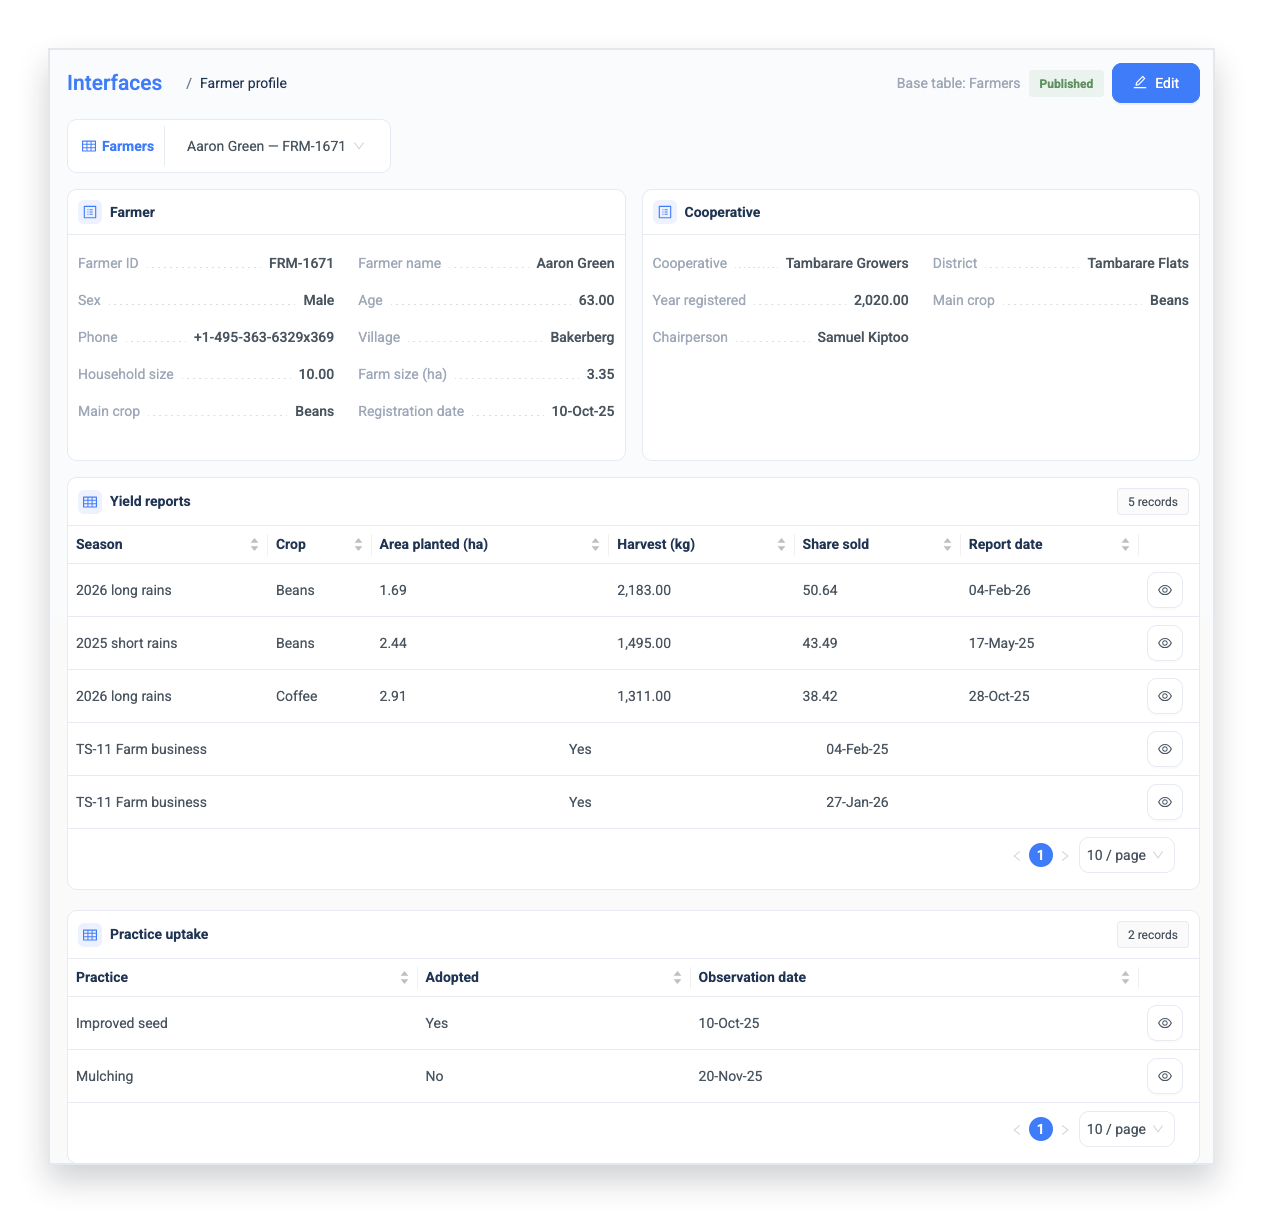
Task: Click the Yield reports table icon
Action: 90,502
